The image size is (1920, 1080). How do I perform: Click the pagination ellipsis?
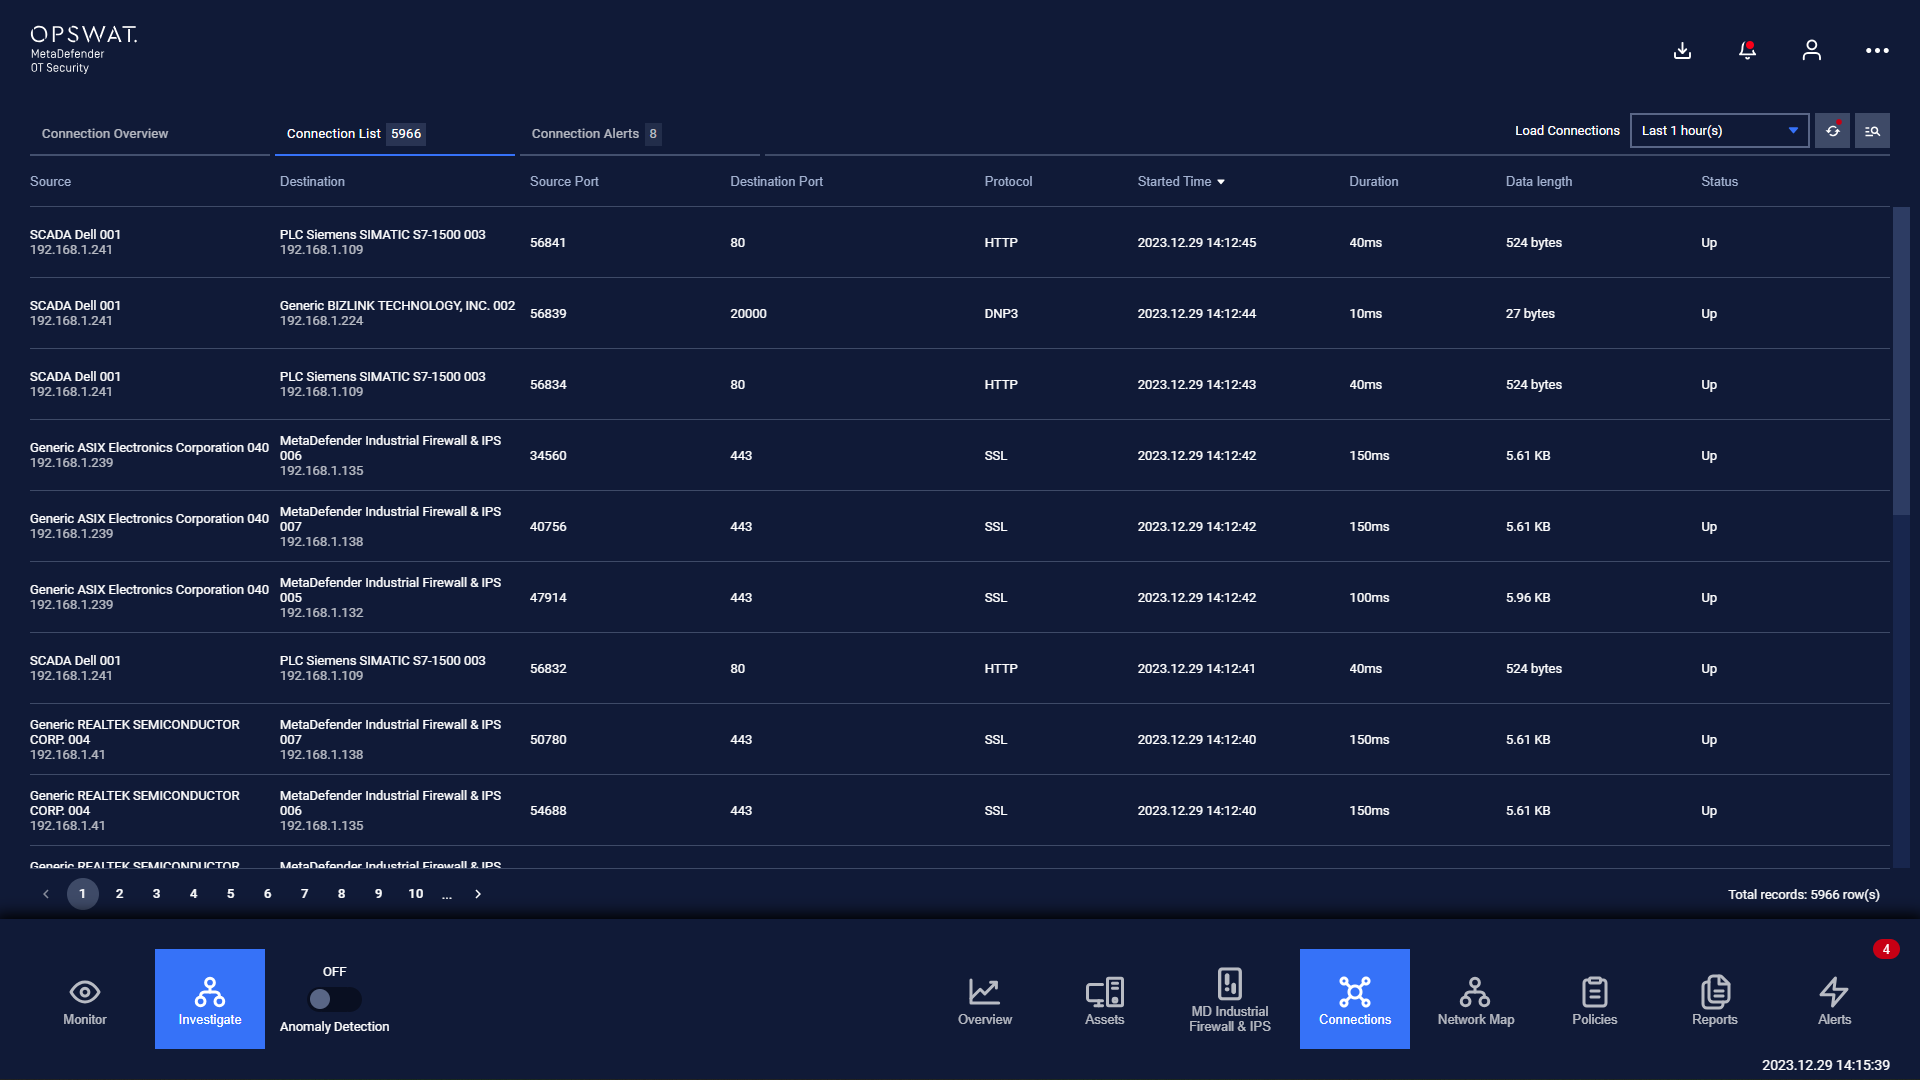447,895
